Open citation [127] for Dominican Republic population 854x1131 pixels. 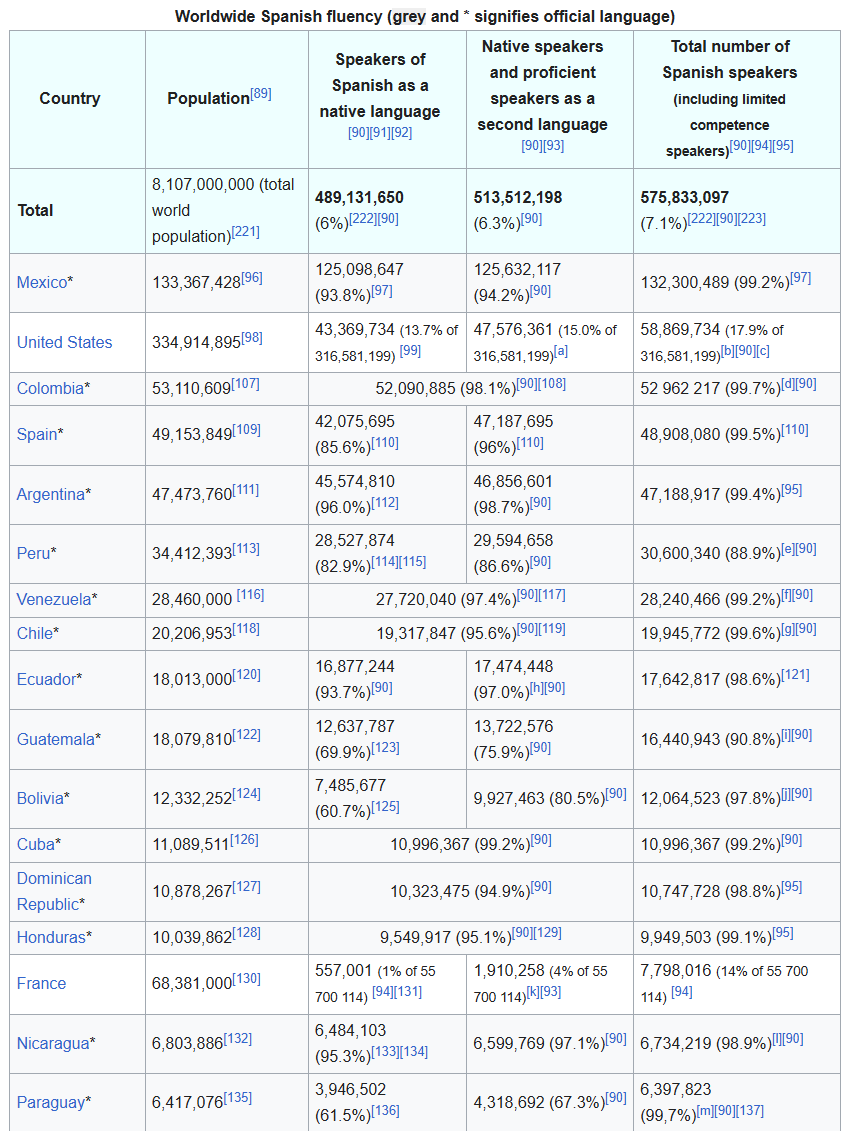[247, 887]
